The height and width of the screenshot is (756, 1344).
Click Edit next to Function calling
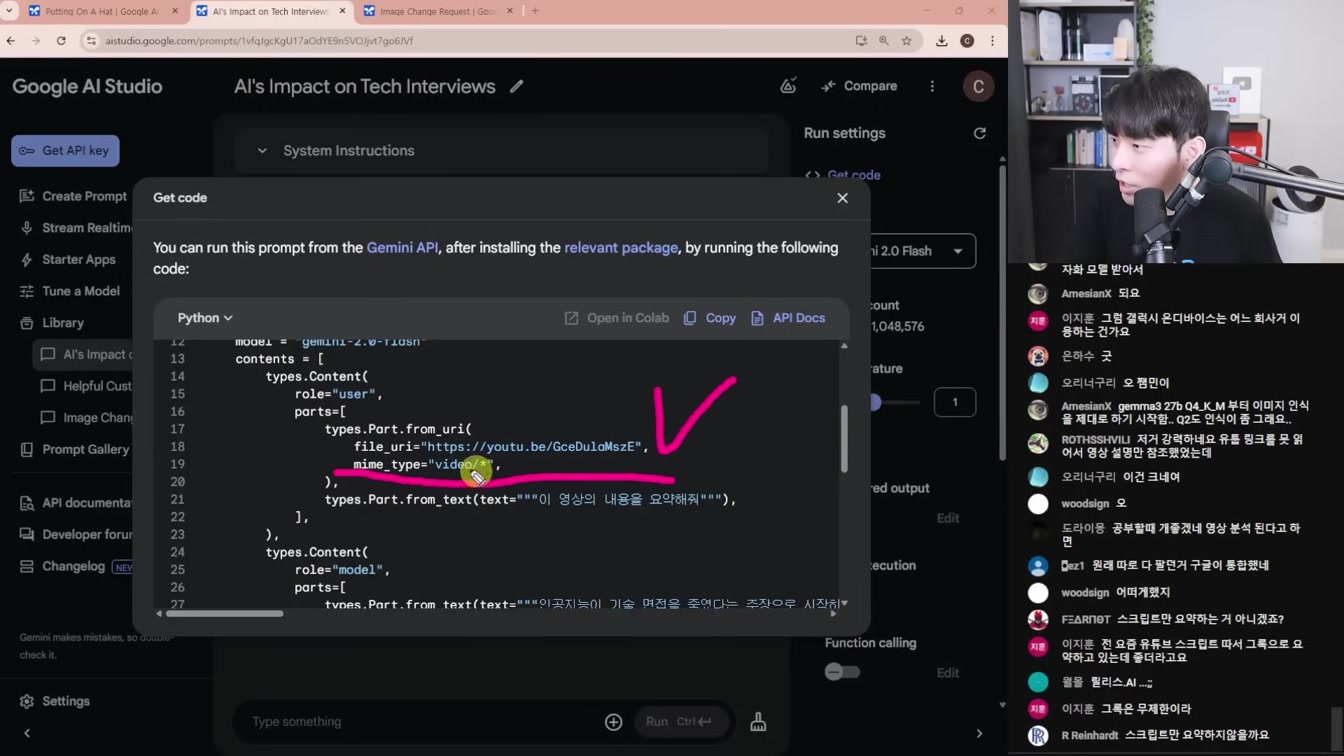948,673
